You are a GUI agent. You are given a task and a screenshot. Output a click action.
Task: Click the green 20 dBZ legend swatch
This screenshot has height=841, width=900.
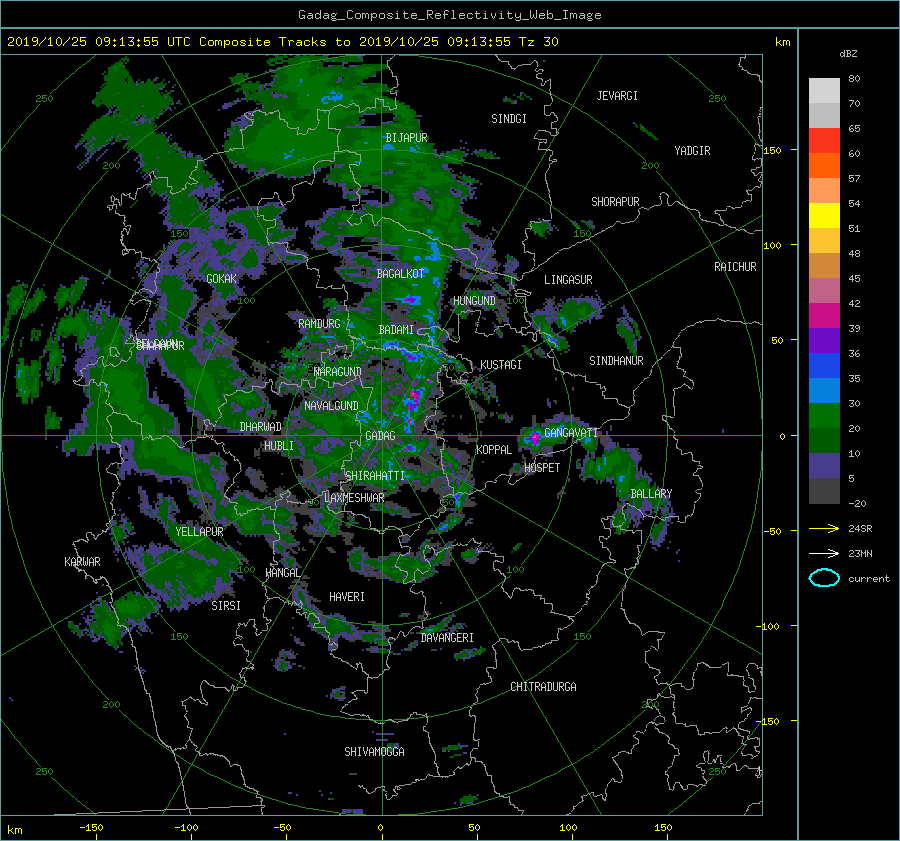[824, 416]
